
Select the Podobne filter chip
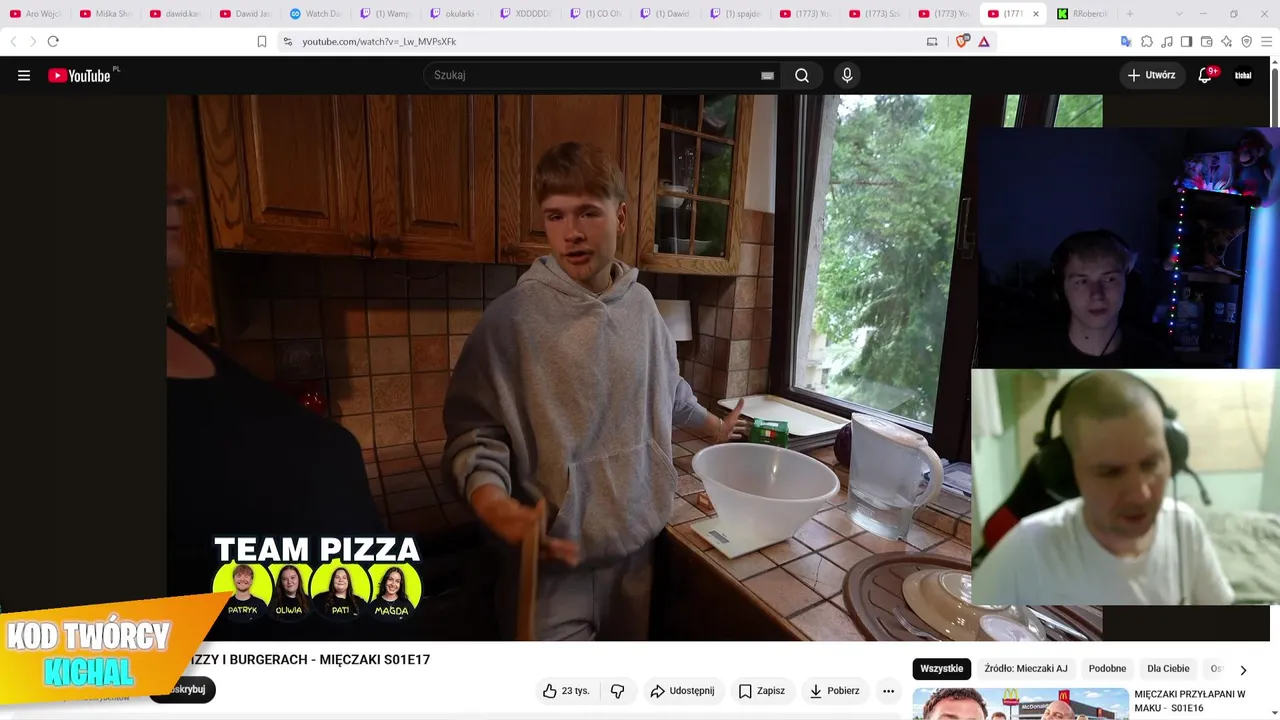[x=1107, y=669]
